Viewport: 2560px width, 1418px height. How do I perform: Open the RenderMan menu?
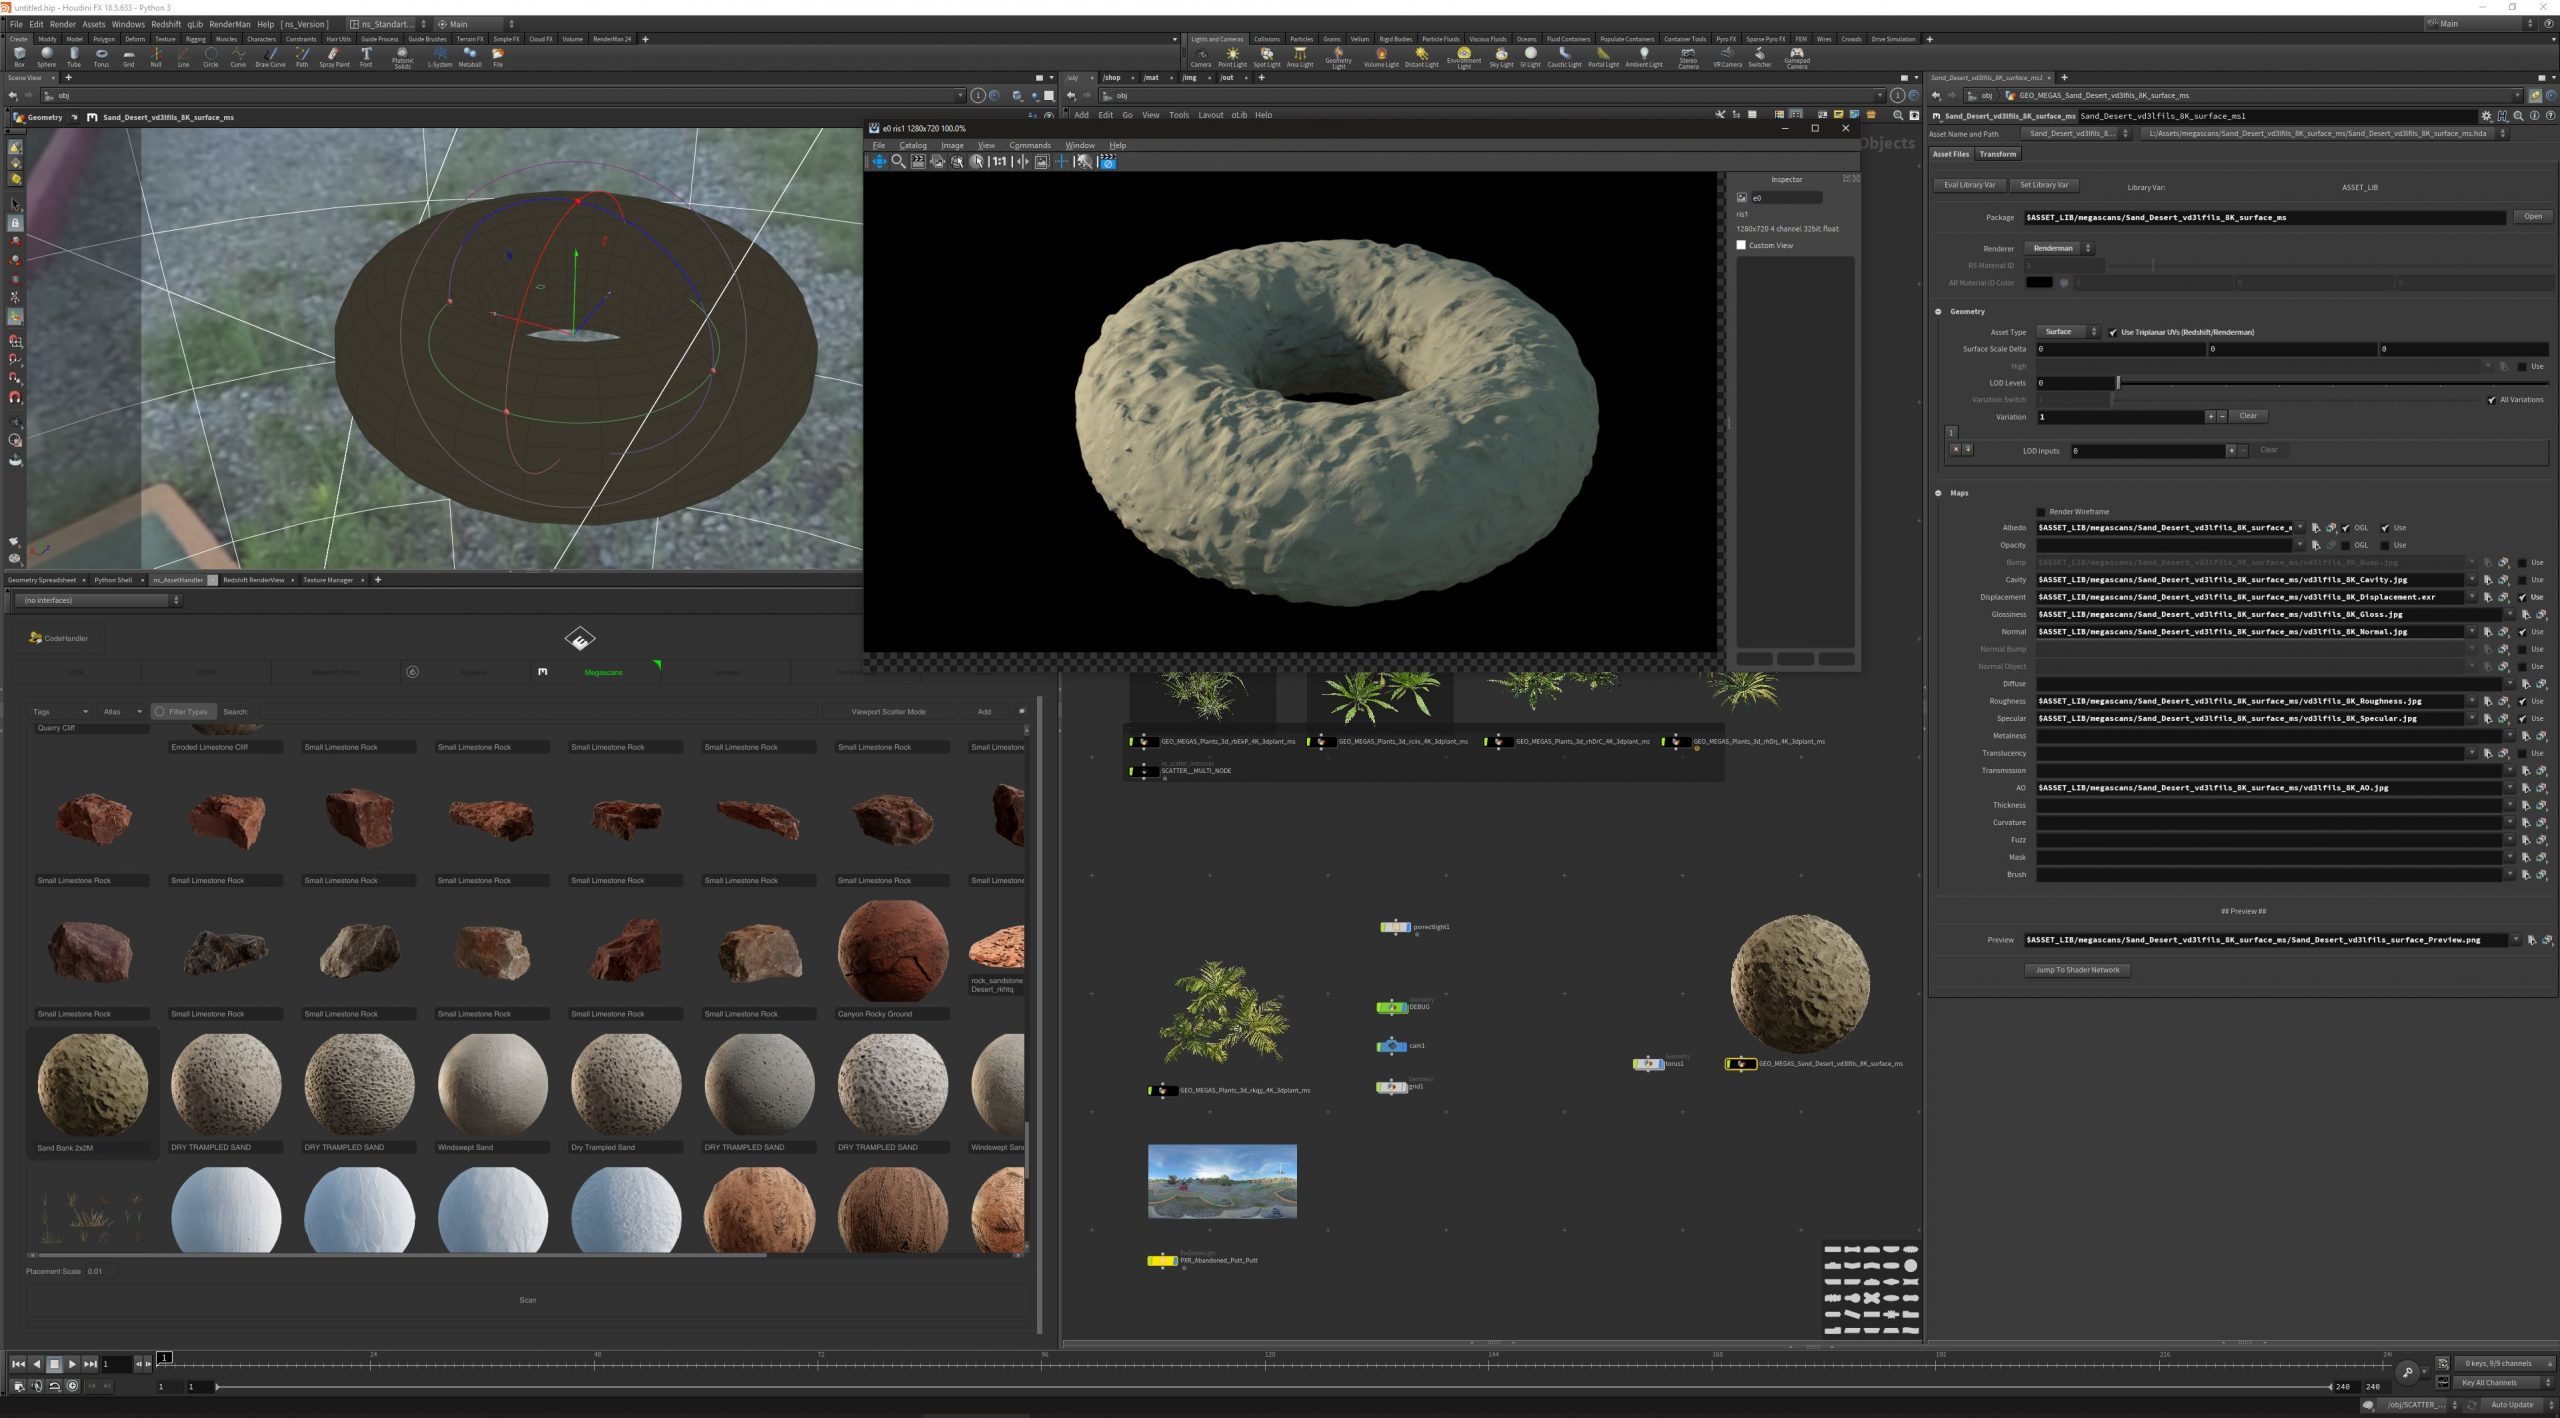click(x=229, y=24)
